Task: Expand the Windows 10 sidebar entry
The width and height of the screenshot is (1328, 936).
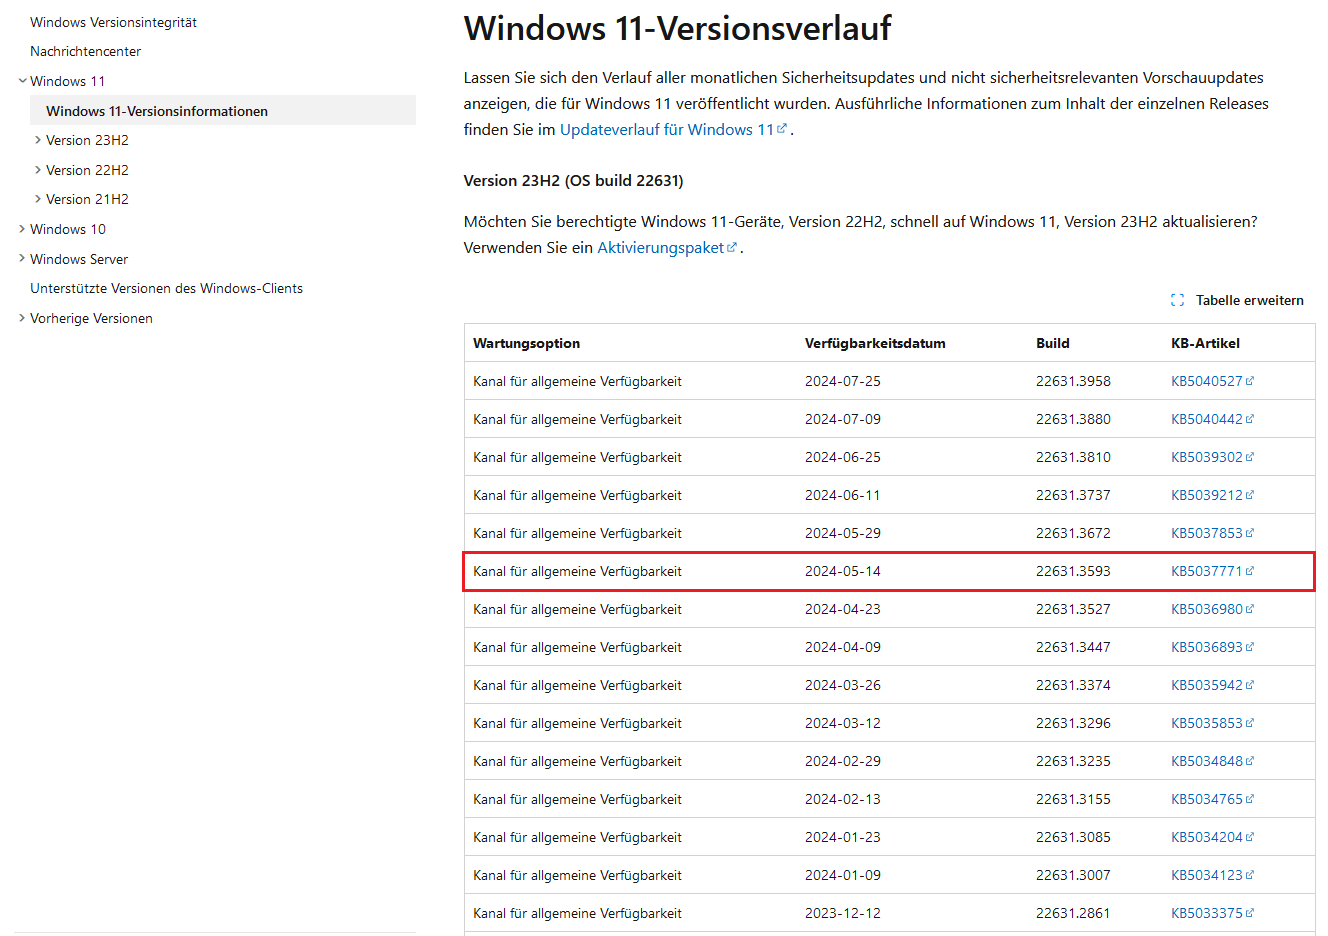Action: [x=22, y=229]
